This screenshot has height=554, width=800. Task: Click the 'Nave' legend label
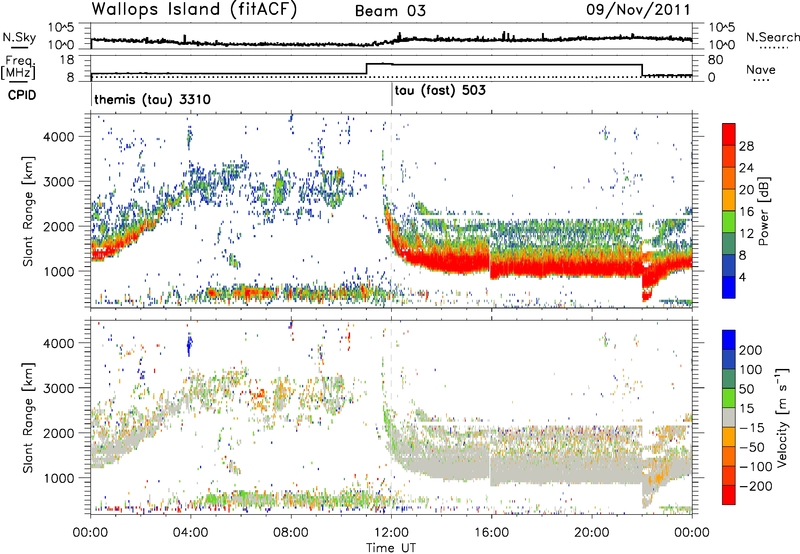(x=761, y=69)
